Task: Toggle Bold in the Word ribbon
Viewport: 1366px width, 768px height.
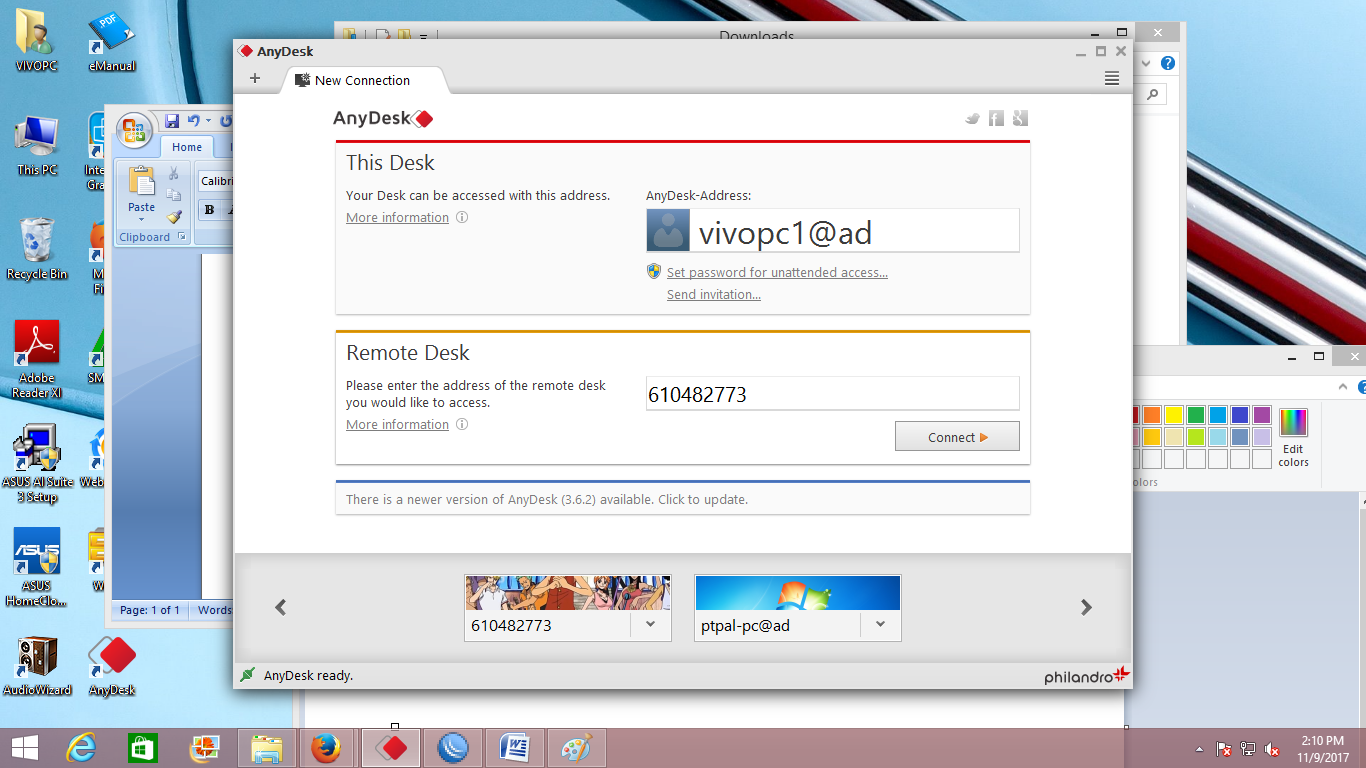Action: pyautogui.click(x=209, y=209)
